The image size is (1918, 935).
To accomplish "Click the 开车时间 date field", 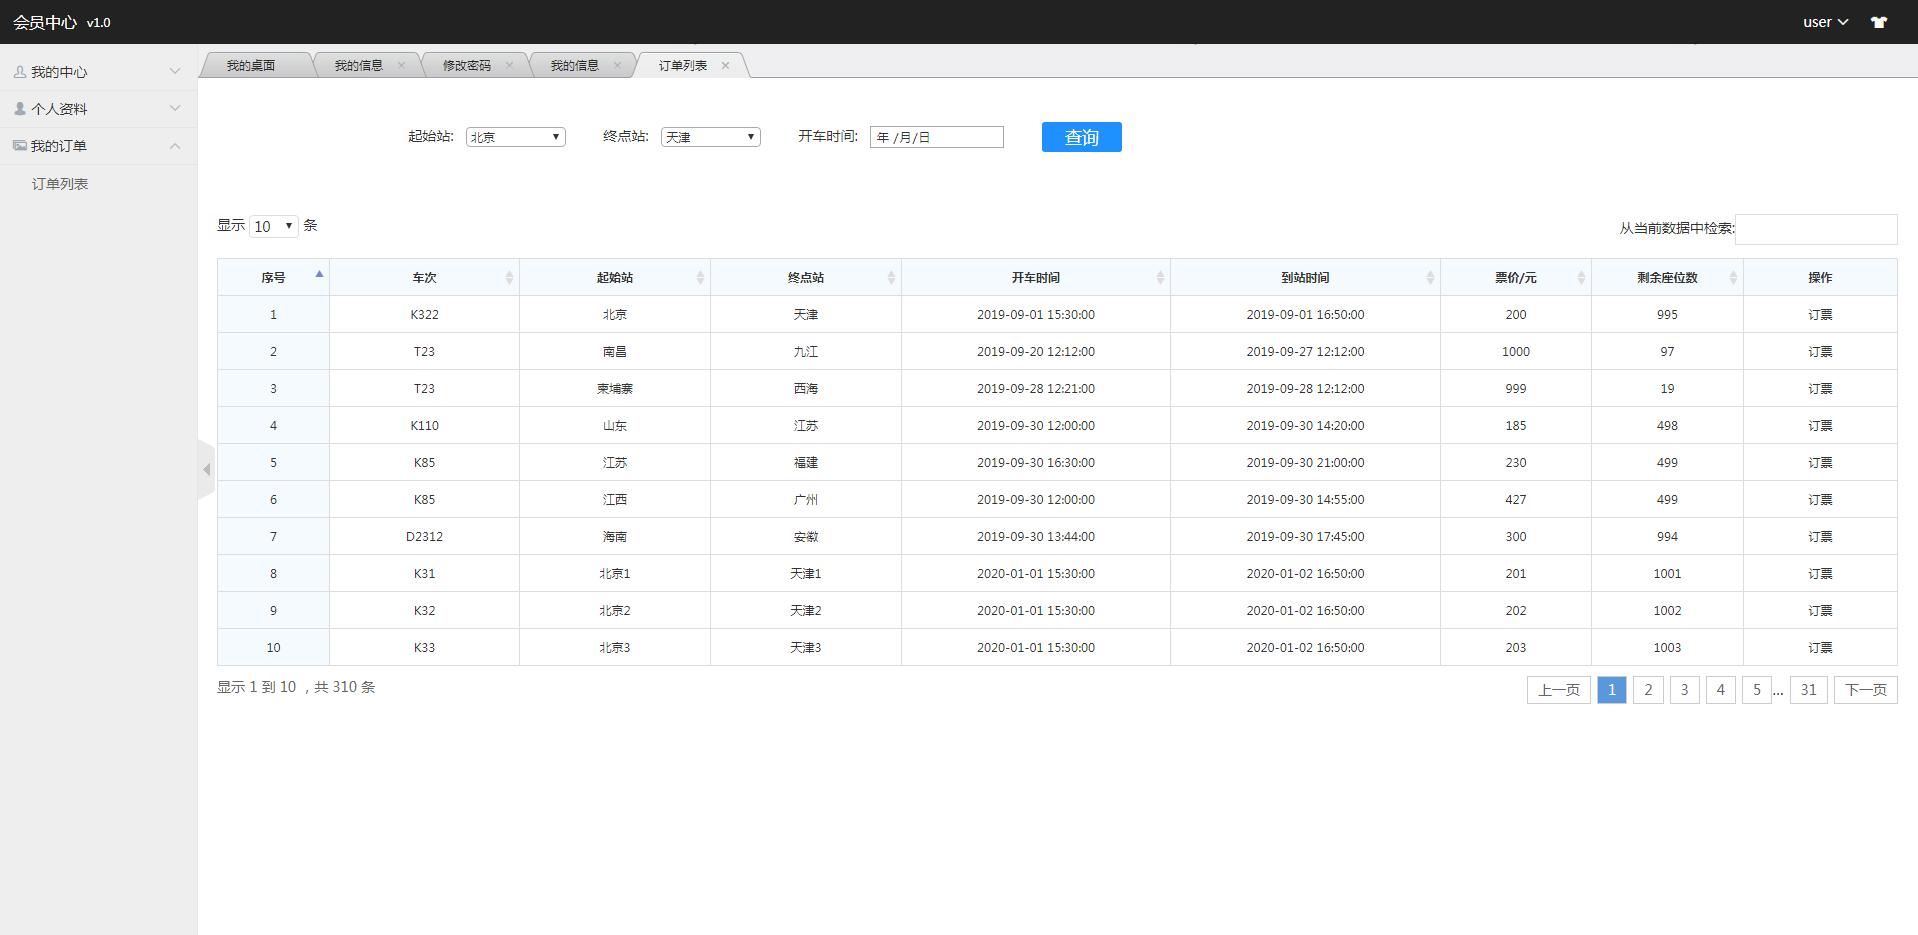I will tap(937, 137).
